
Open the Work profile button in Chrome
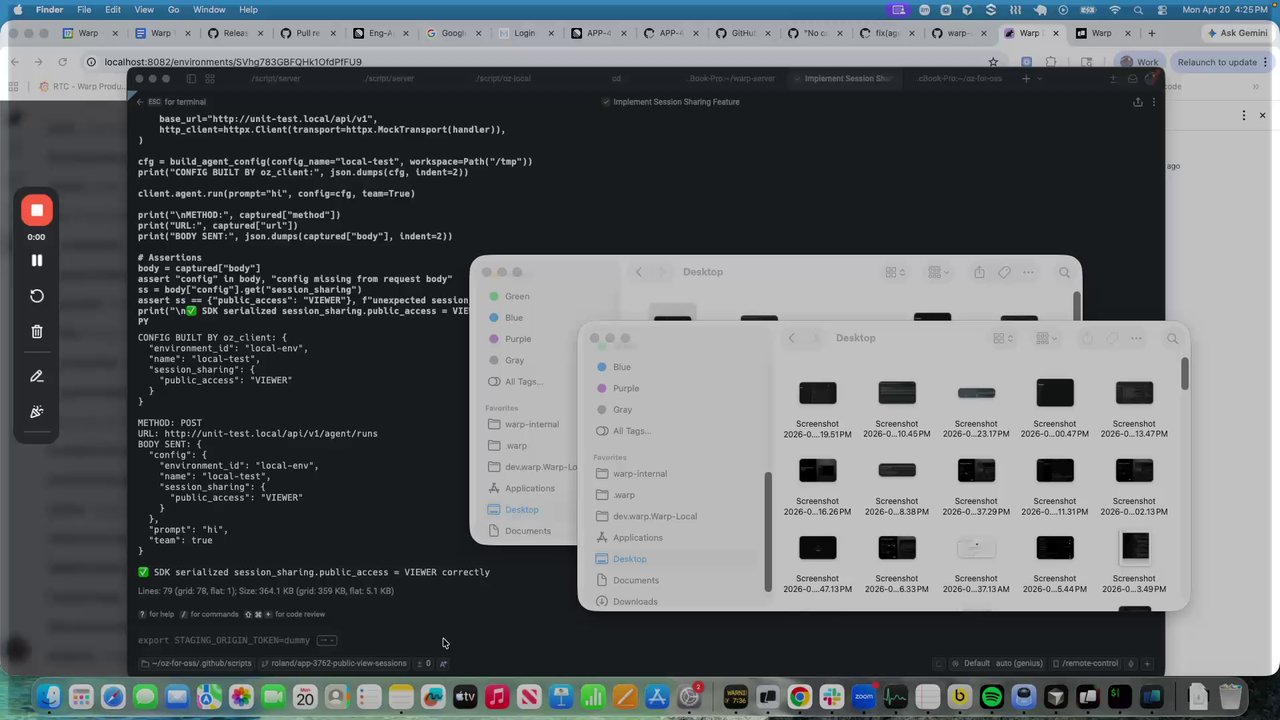click(1139, 62)
